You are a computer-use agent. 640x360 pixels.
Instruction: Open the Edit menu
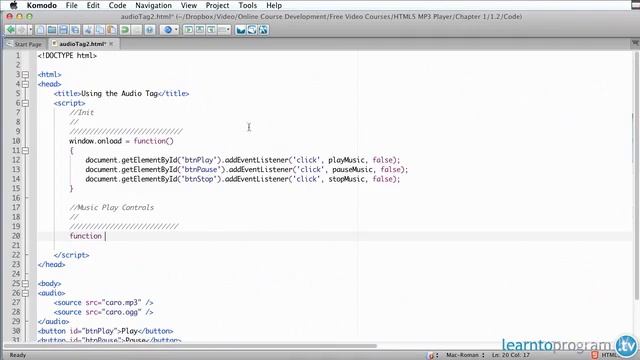click(93, 5)
